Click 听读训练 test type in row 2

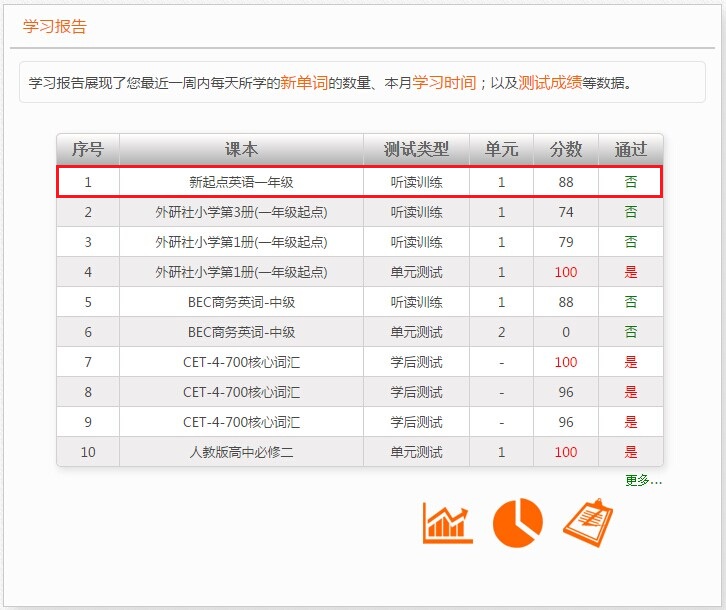coord(416,212)
